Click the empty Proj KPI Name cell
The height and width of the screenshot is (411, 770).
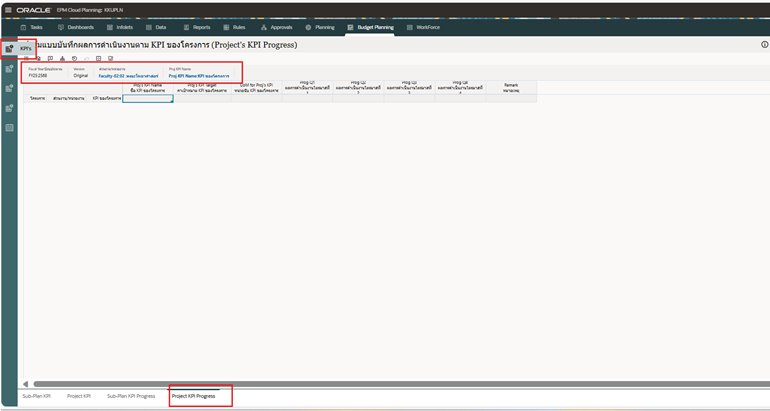(x=148, y=99)
